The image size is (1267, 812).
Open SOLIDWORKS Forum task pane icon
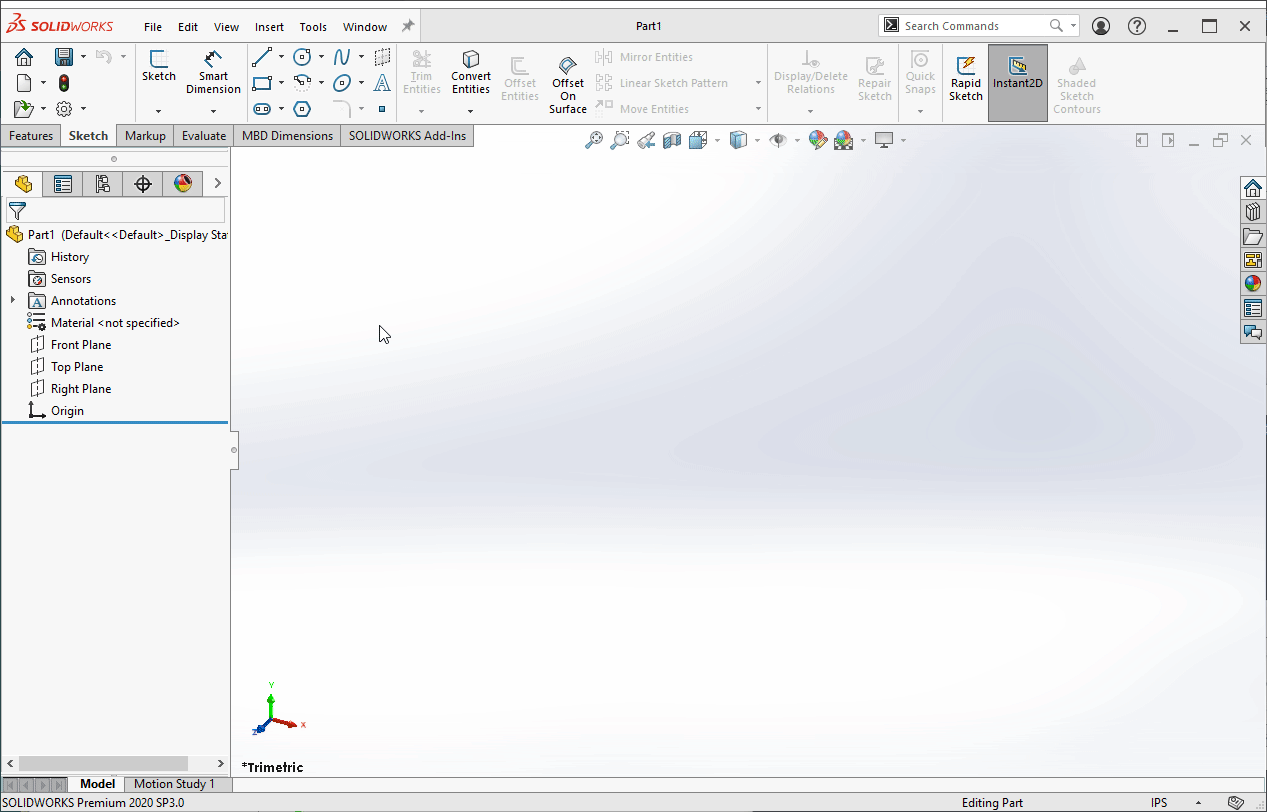[x=1253, y=332]
